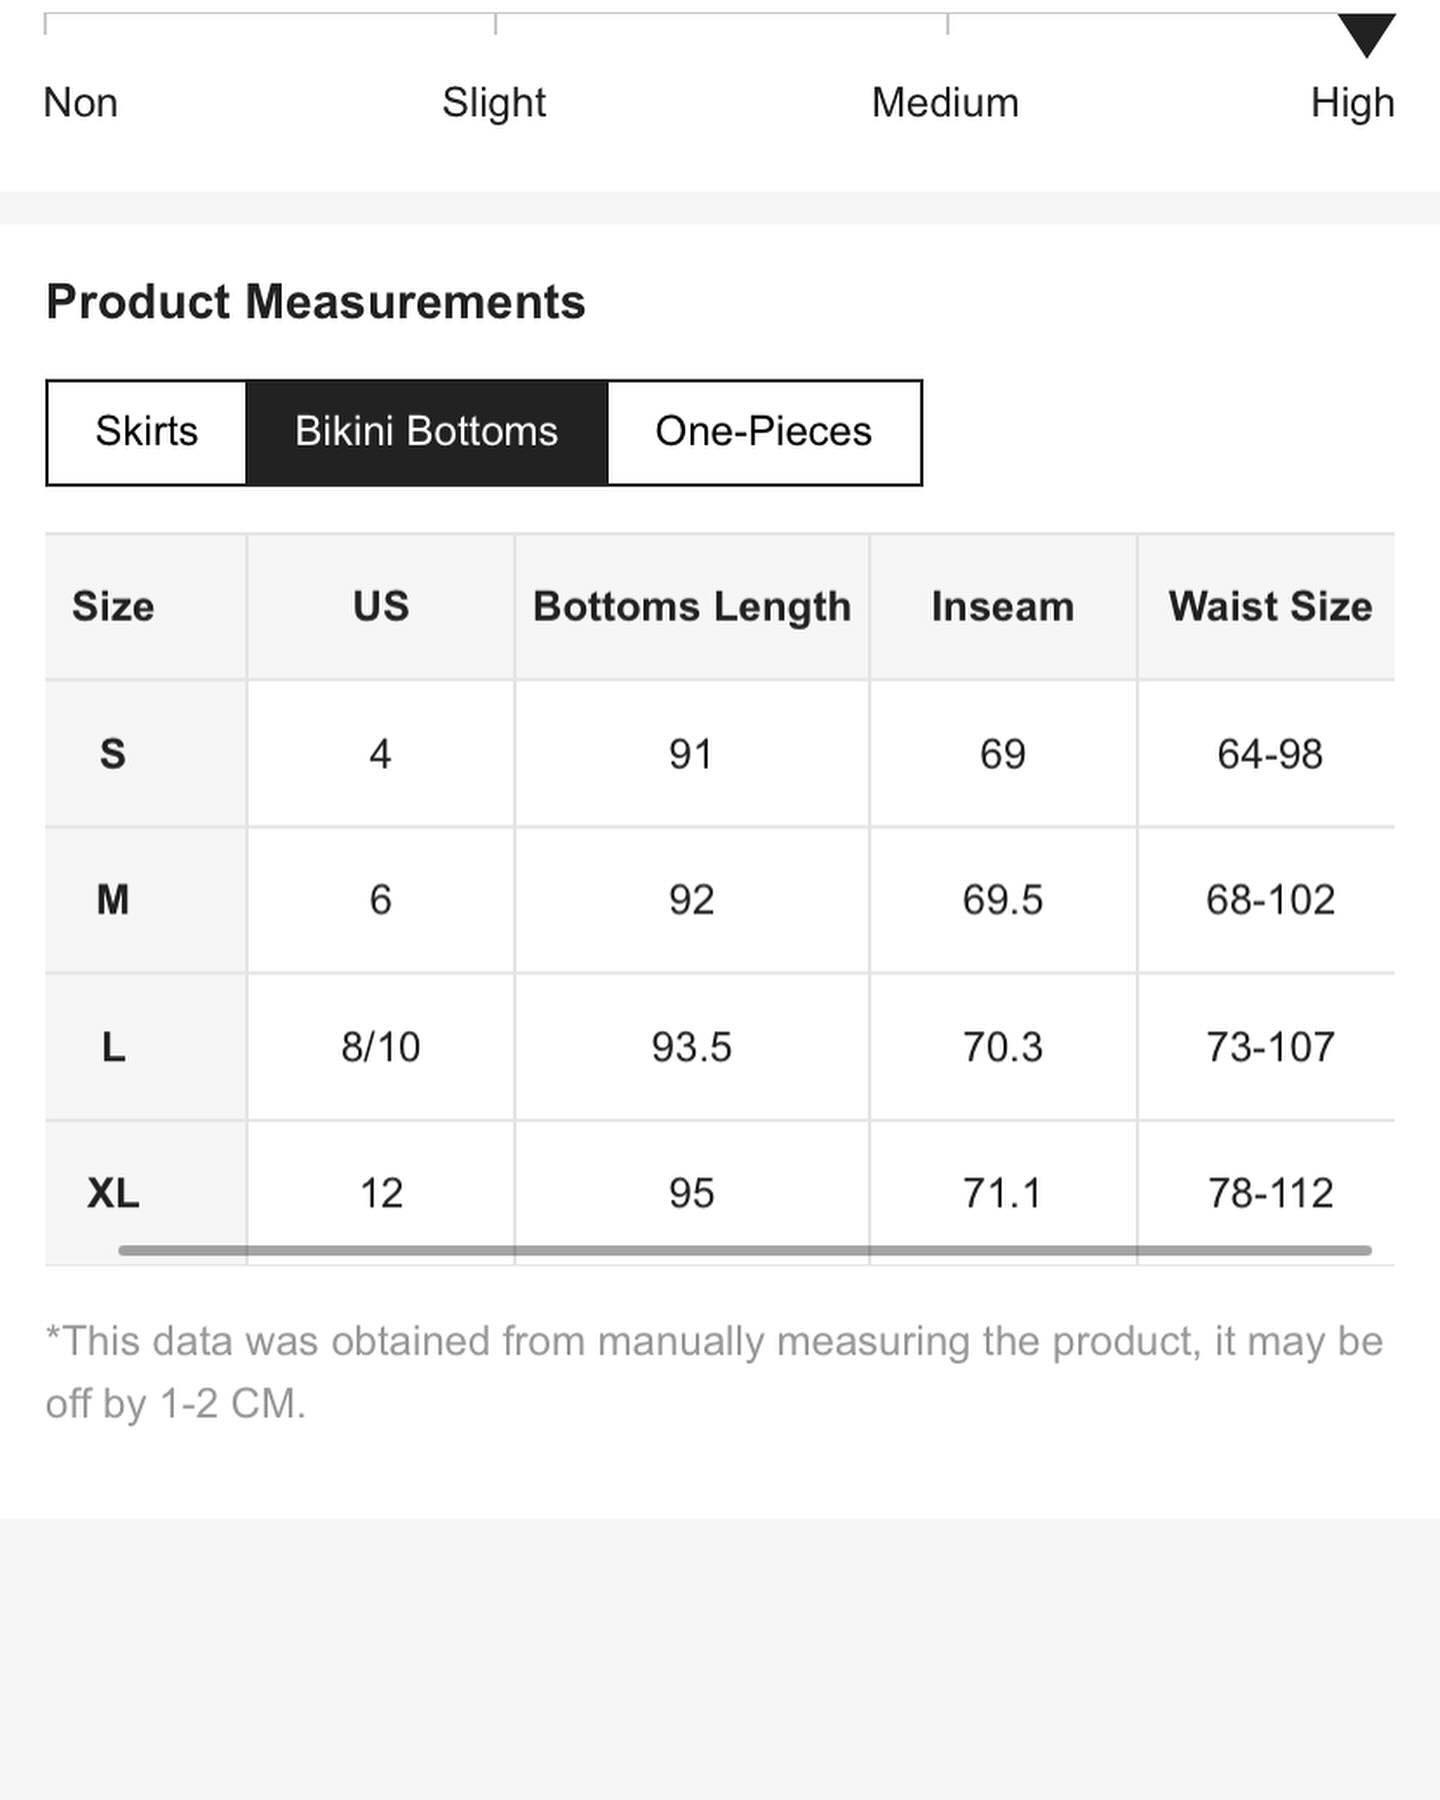Click the High stretch triangle marker
This screenshot has width=1440, height=1800.
1366,35
